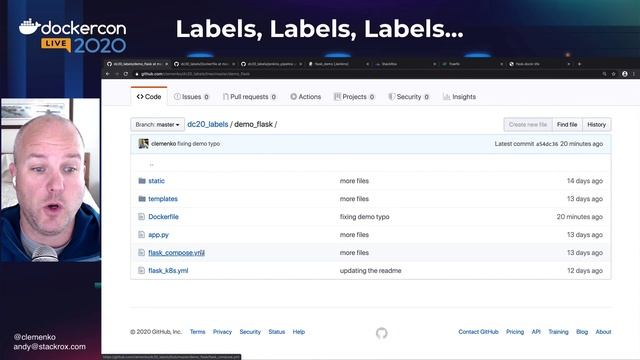This screenshot has width=640, height=360.
Task: Open 'more files' commit on static row
Action: coord(354,181)
